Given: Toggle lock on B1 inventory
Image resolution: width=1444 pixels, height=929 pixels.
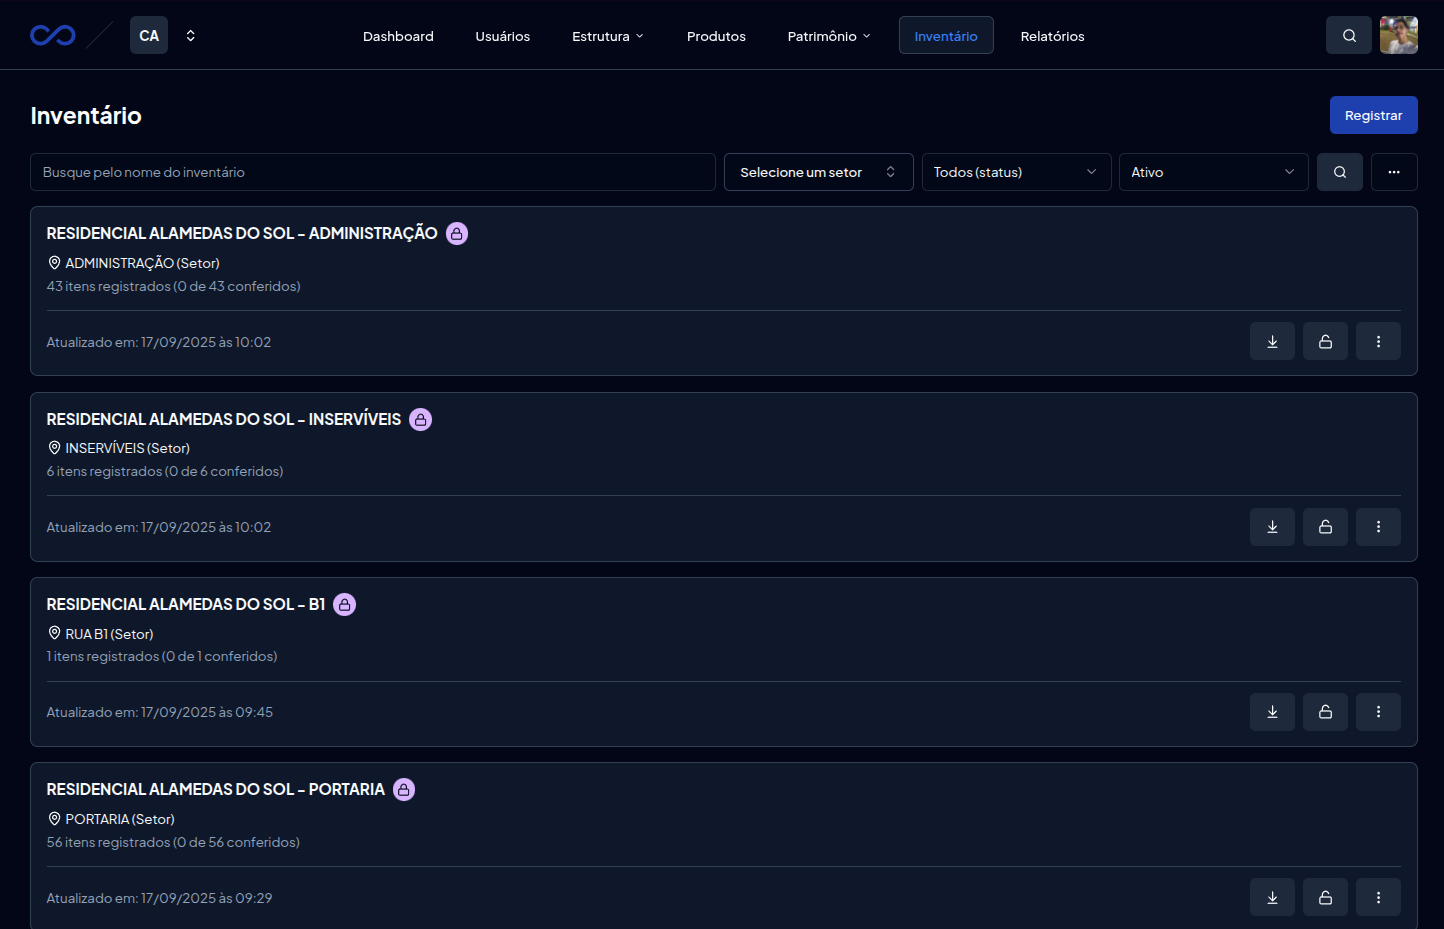Looking at the screenshot, I should point(1325,712).
